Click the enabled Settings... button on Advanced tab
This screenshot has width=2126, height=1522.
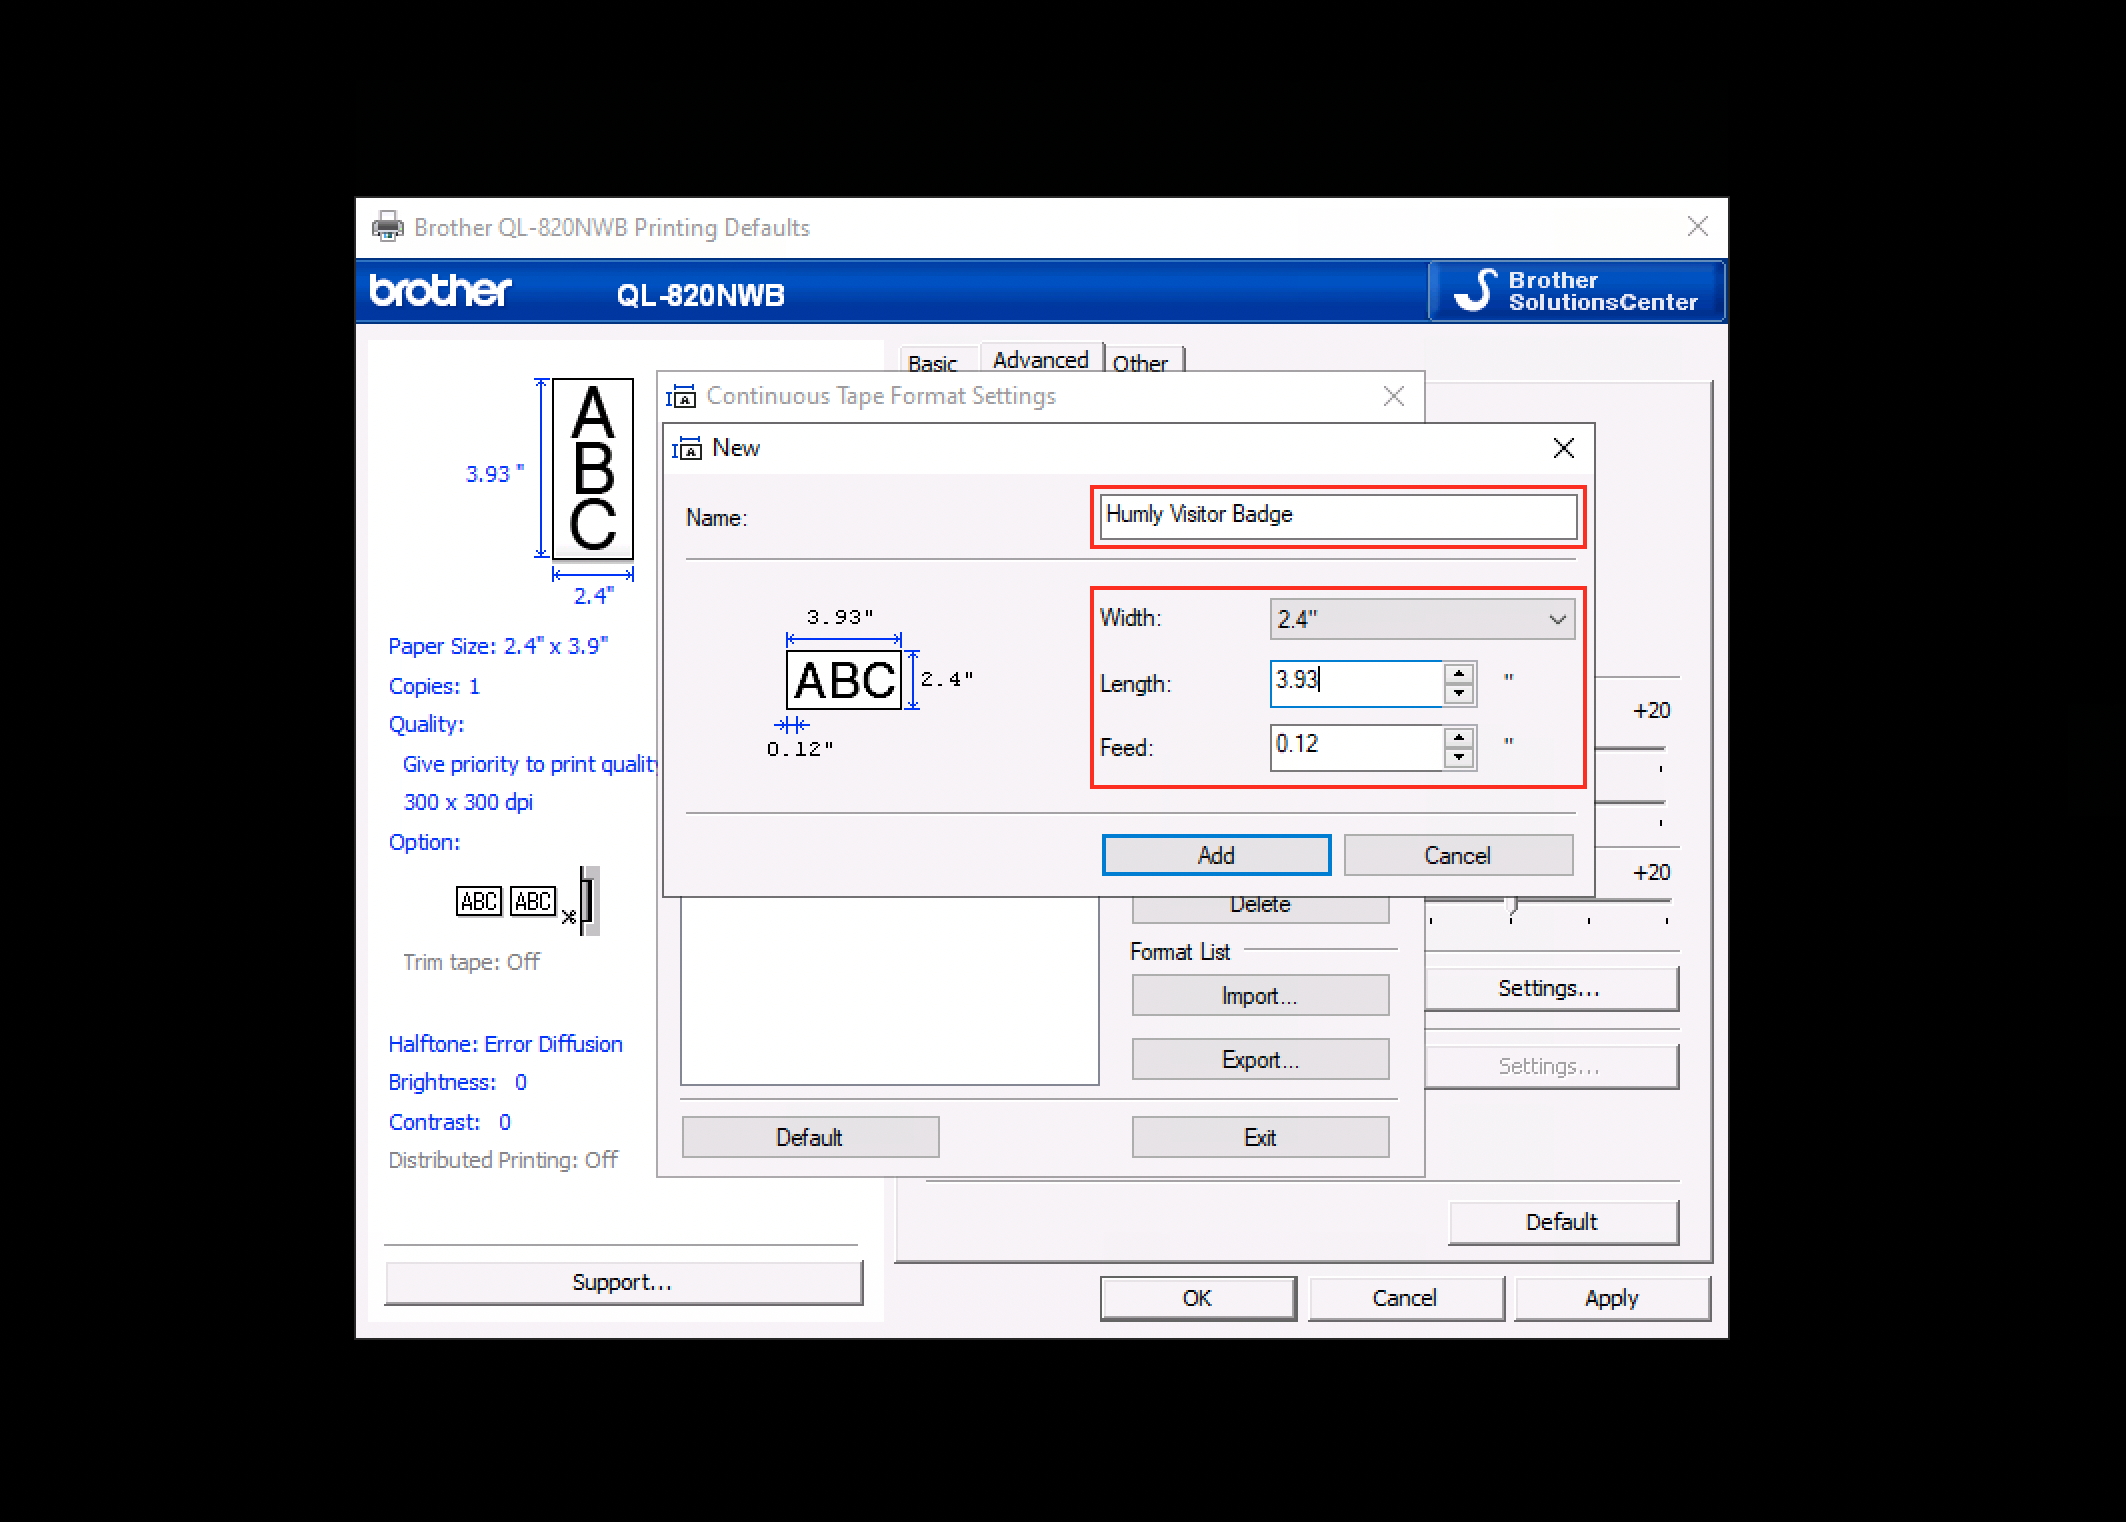[1549, 988]
